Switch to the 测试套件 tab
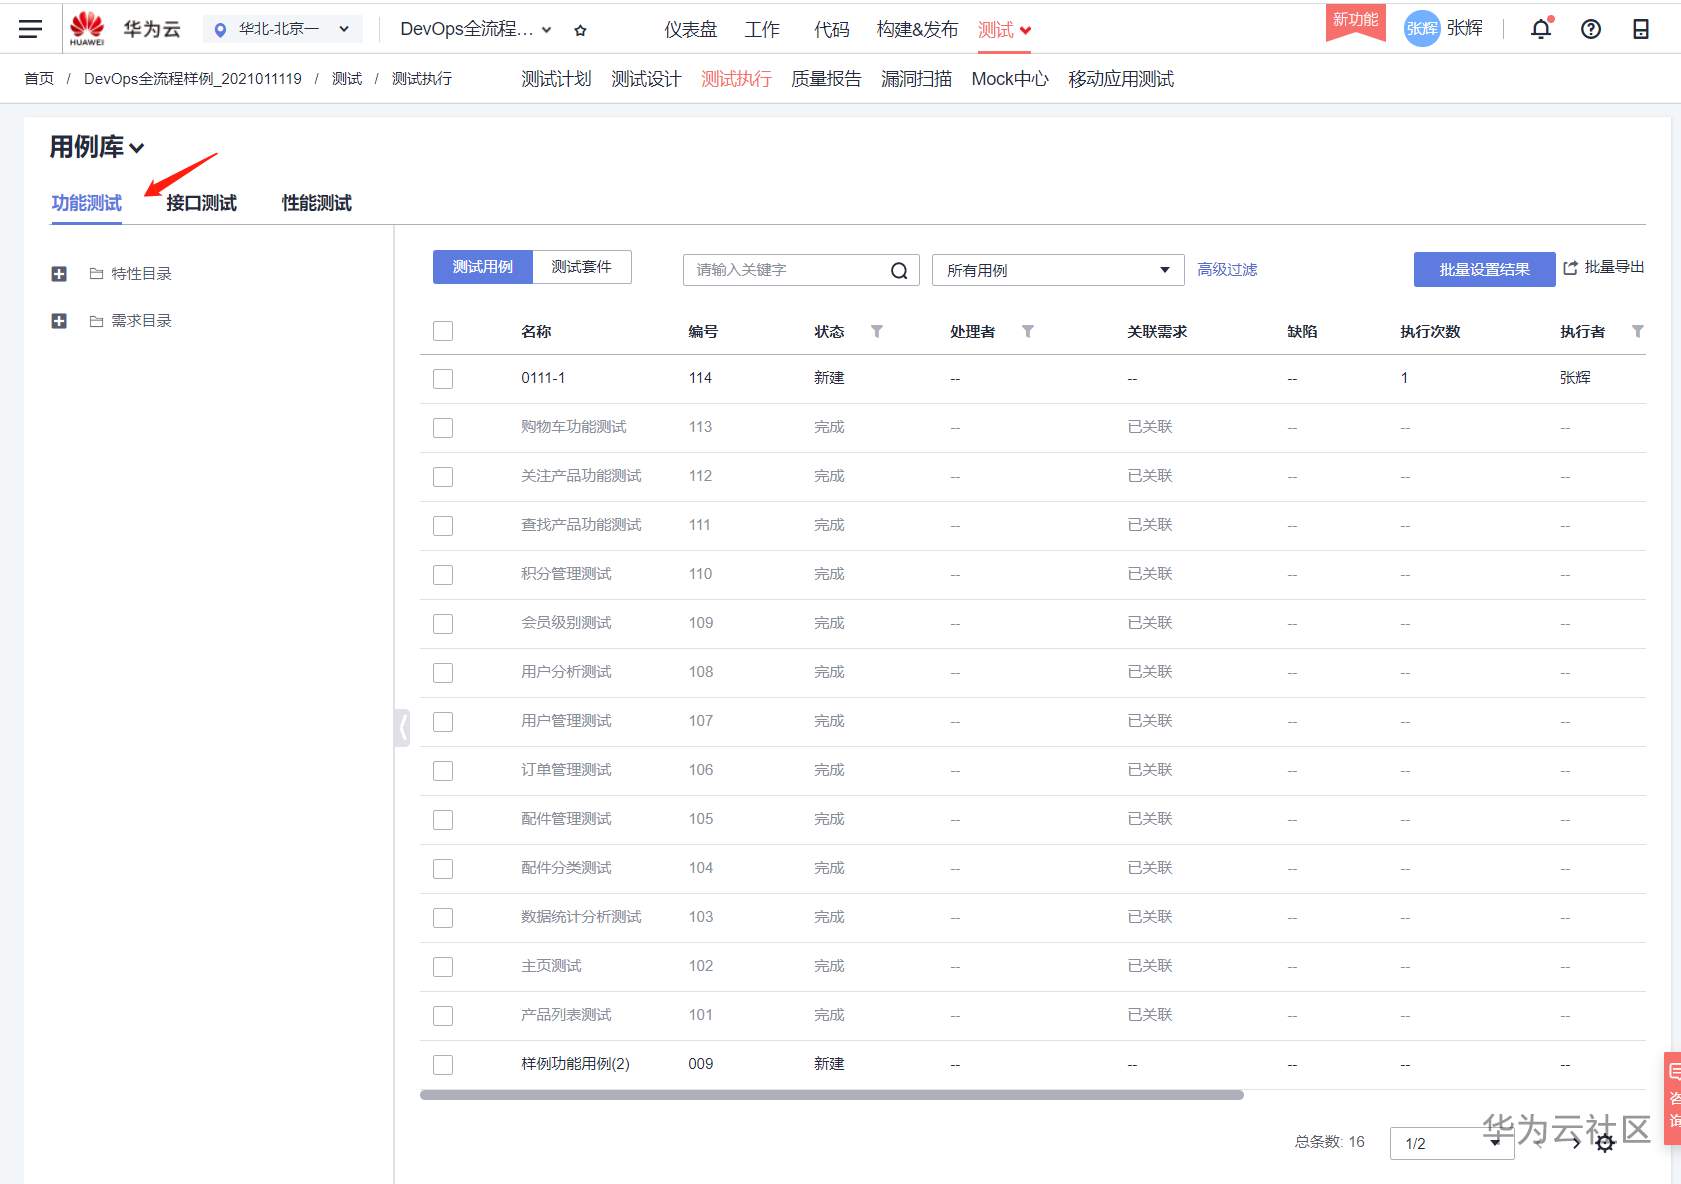1681x1184 pixels. (x=582, y=267)
